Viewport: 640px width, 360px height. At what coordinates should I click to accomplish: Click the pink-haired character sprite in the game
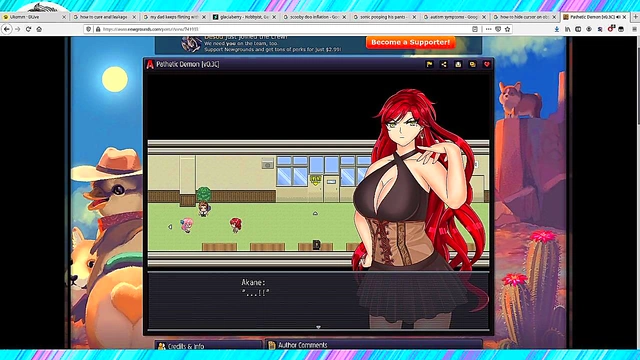(x=187, y=225)
